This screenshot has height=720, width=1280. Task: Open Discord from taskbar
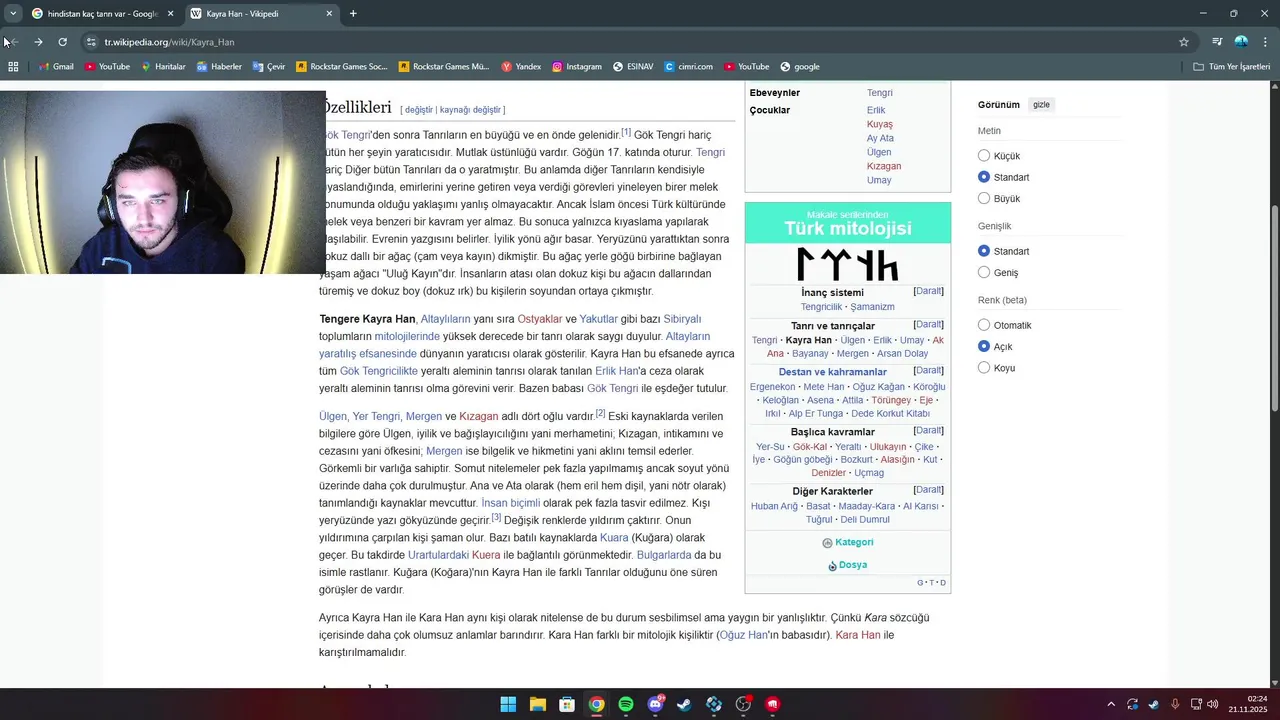(656, 704)
